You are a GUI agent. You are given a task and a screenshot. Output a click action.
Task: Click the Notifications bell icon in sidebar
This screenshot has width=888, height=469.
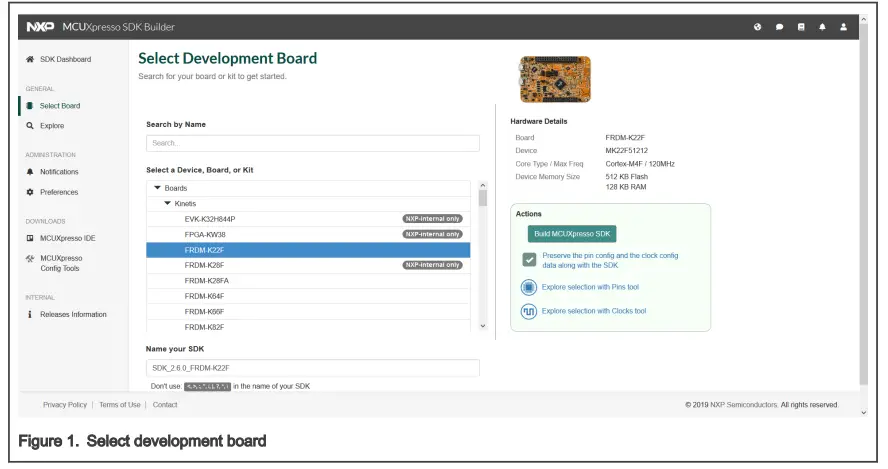[x=30, y=172]
